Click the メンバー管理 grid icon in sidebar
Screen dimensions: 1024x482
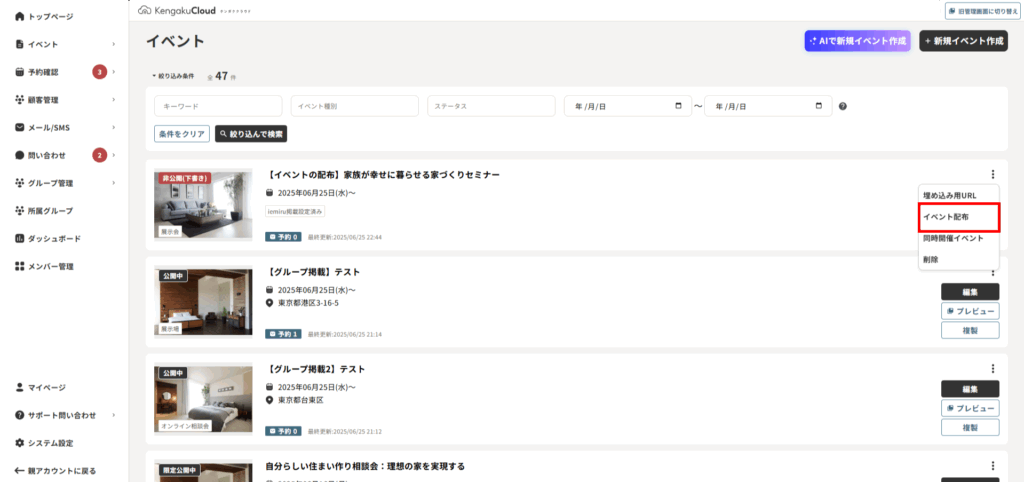point(20,267)
